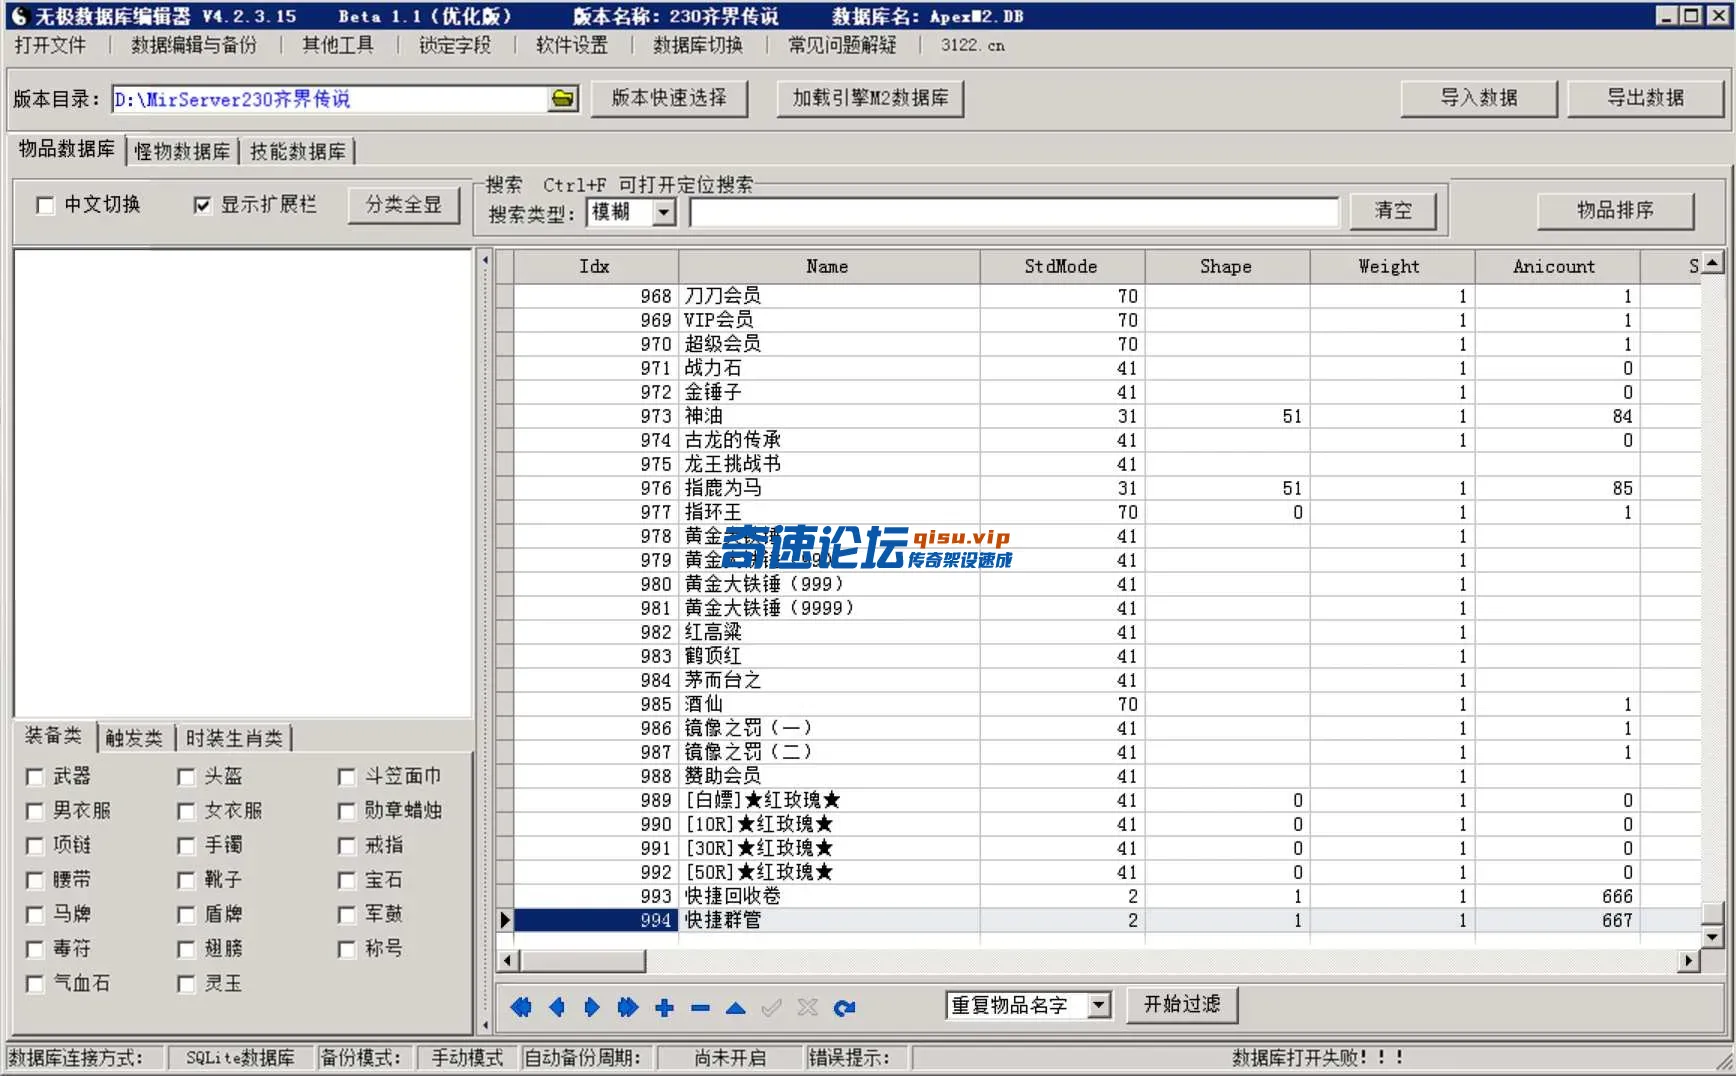1736x1076 pixels.
Task: Check the 头盔 category checkbox
Action: click(186, 777)
